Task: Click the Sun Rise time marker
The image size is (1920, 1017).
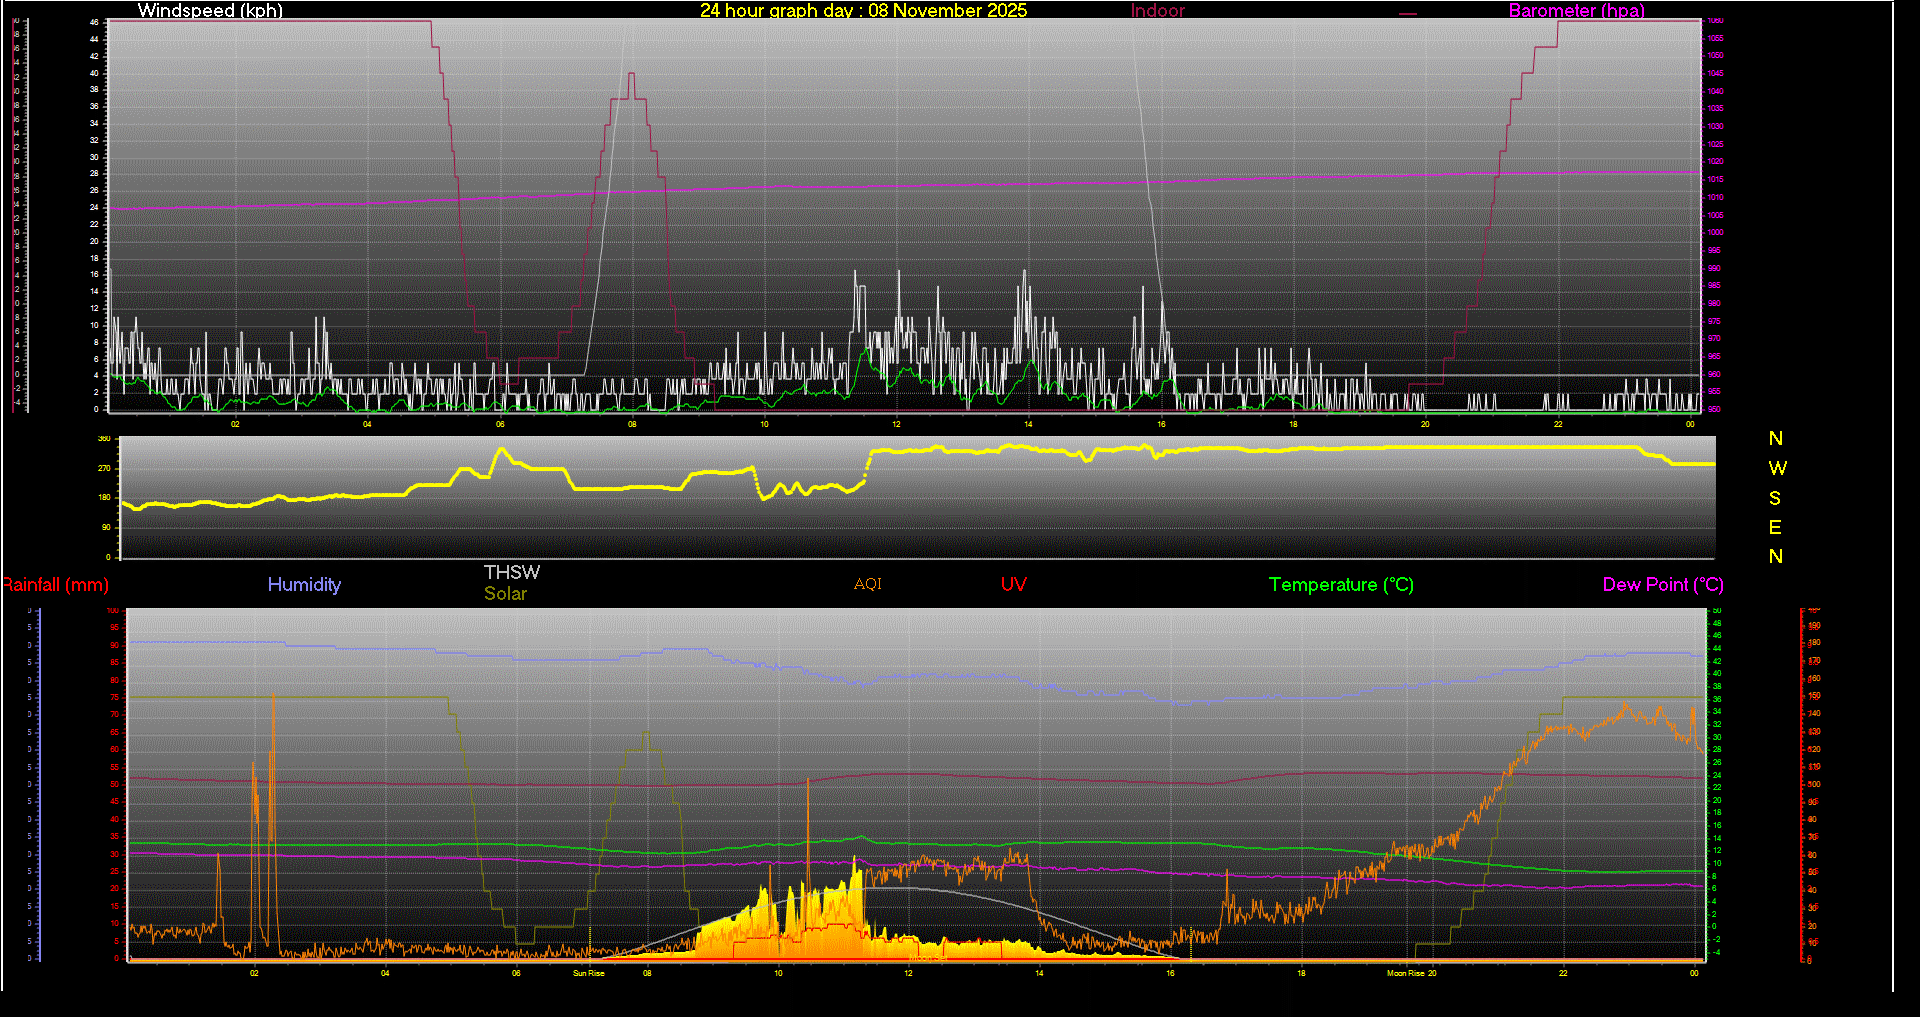Action: point(588,973)
